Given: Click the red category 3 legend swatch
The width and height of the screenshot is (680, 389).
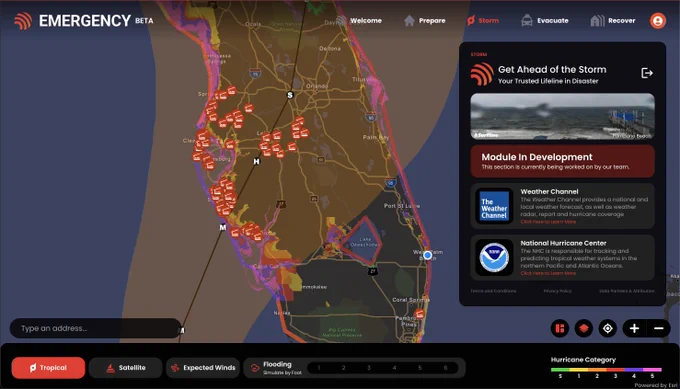Looking at the screenshot, I should [615, 370].
